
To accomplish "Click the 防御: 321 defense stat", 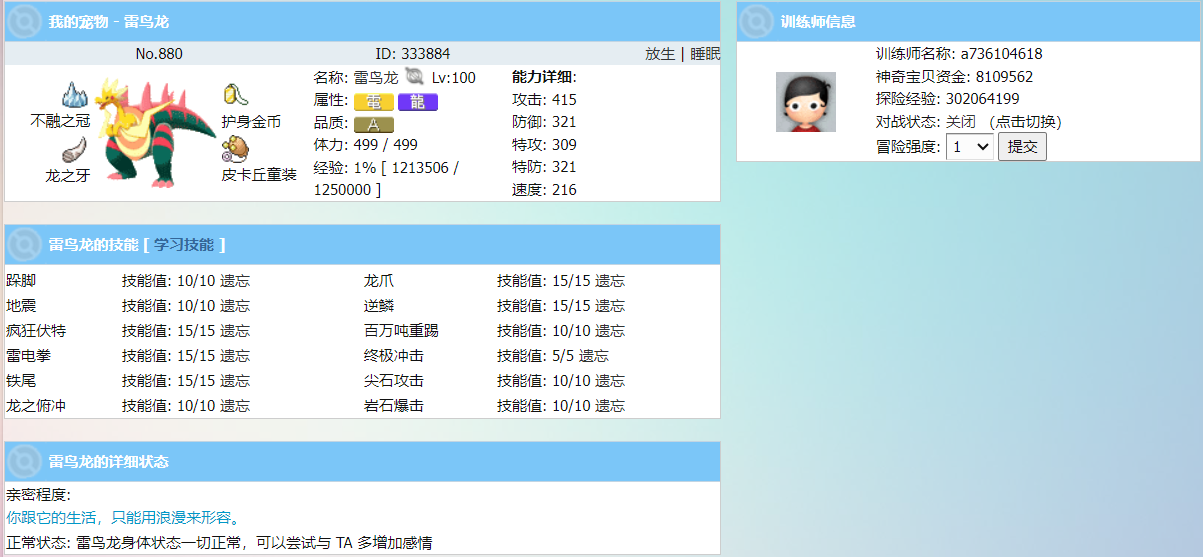I will coord(544,122).
